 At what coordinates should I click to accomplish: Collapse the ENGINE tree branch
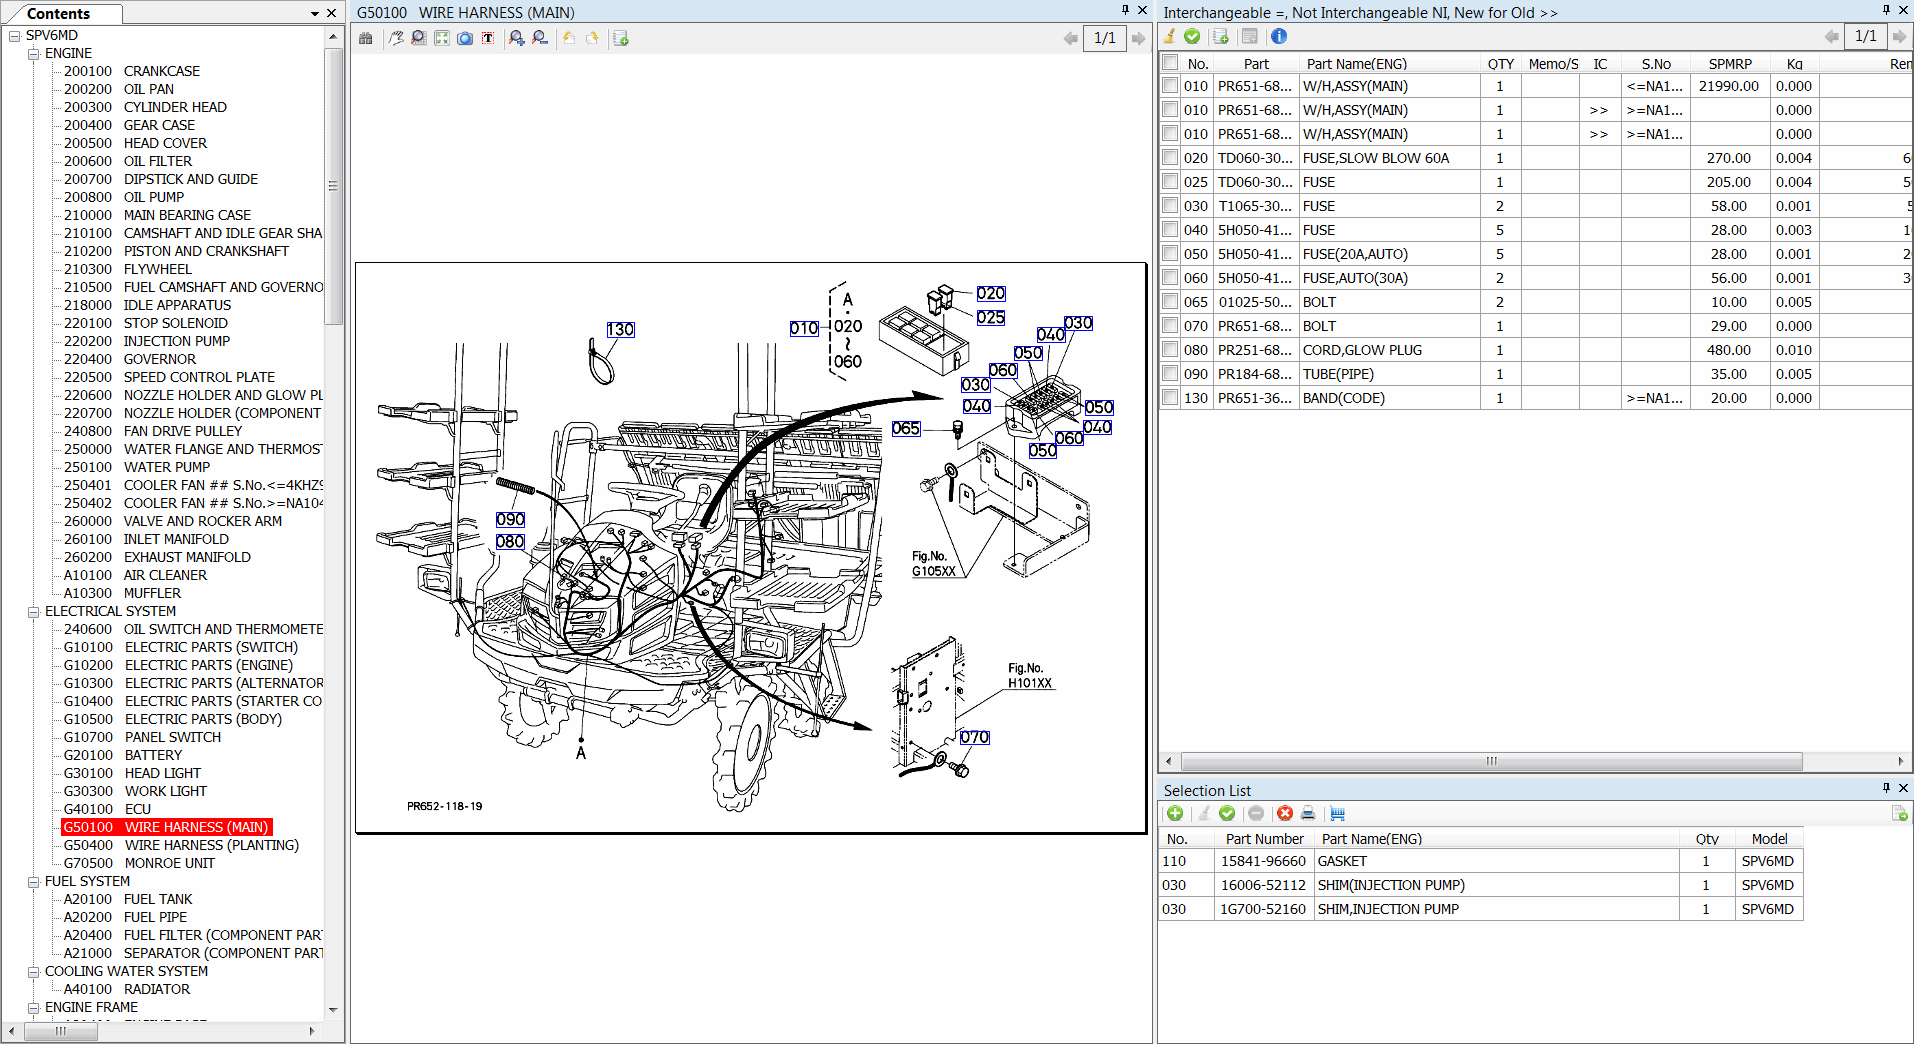point(32,53)
